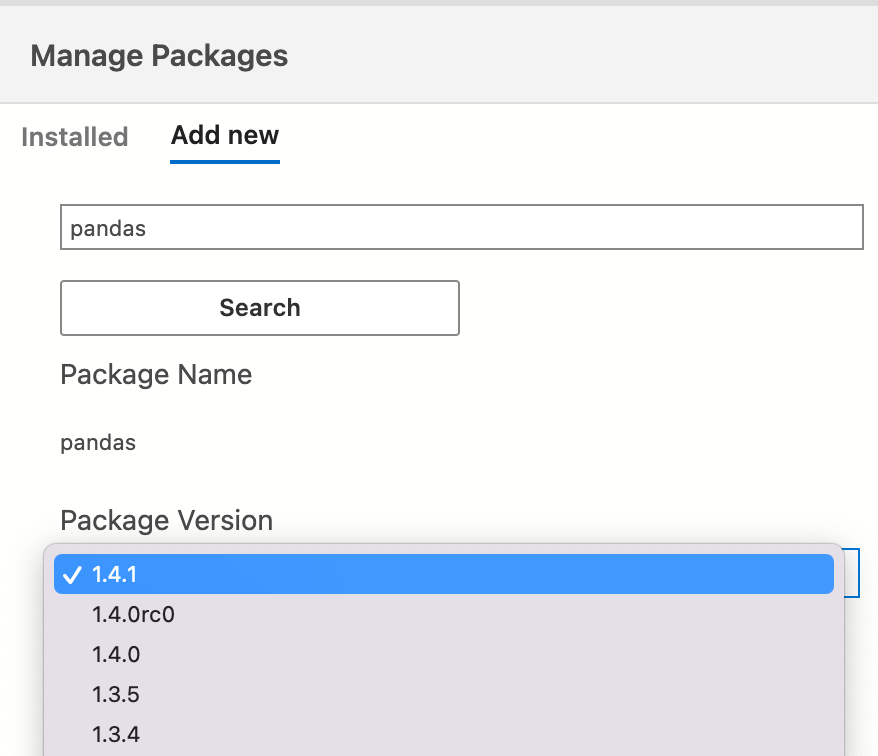The width and height of the screenshot is (878, 756).
Task: Switch to the Add new tab
Action: (224, 135)
